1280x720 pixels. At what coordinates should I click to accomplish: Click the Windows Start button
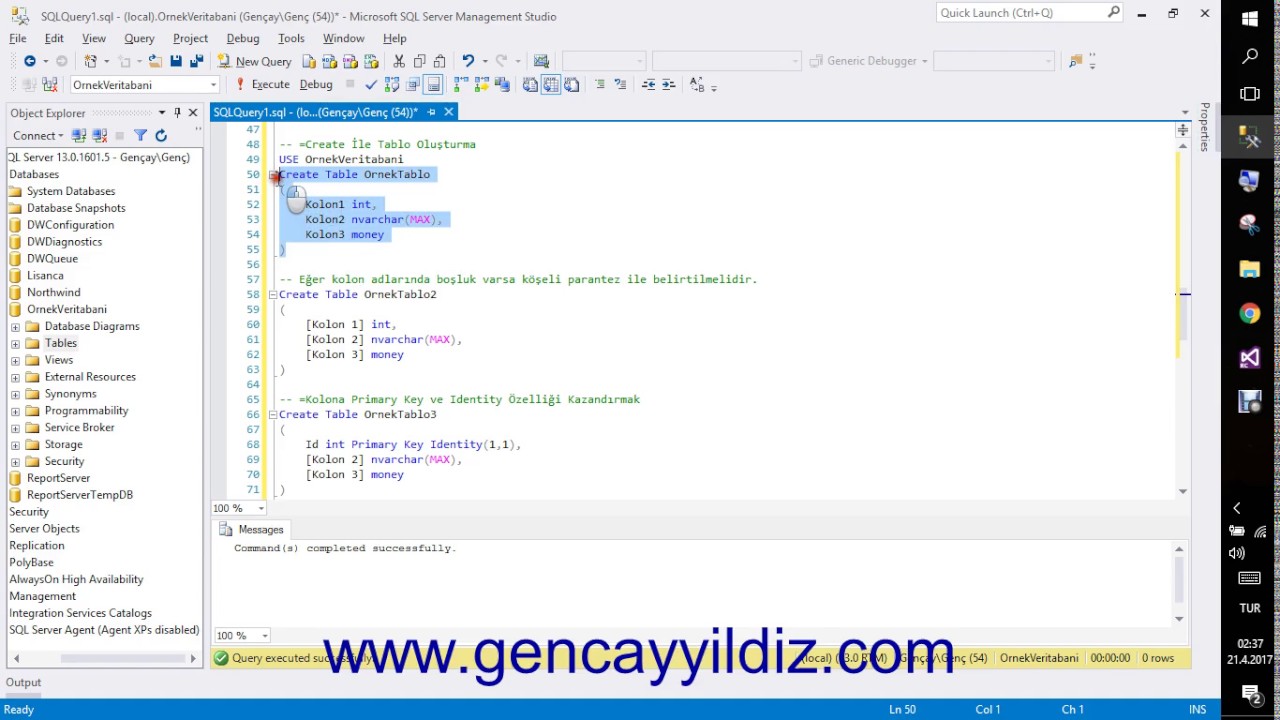point(1250,19)
